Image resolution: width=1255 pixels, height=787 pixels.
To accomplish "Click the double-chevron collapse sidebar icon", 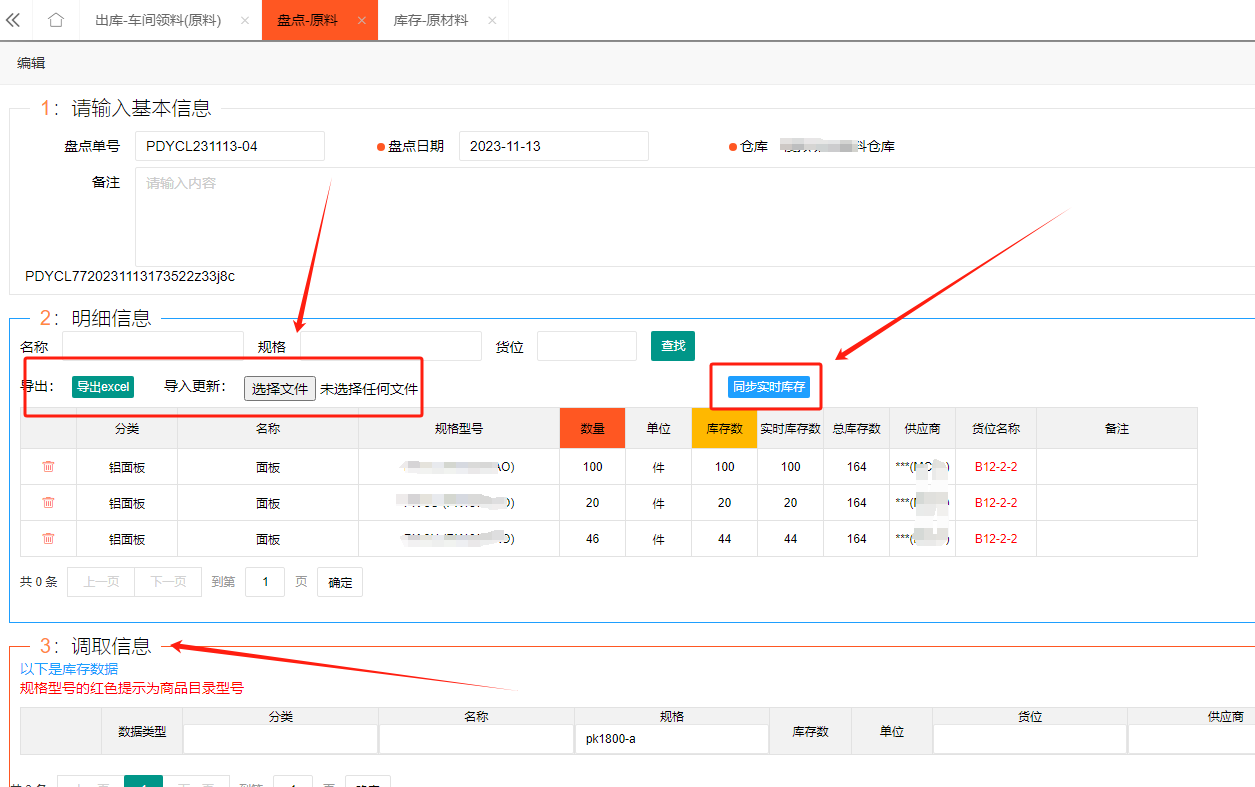I will pos(13,20).
